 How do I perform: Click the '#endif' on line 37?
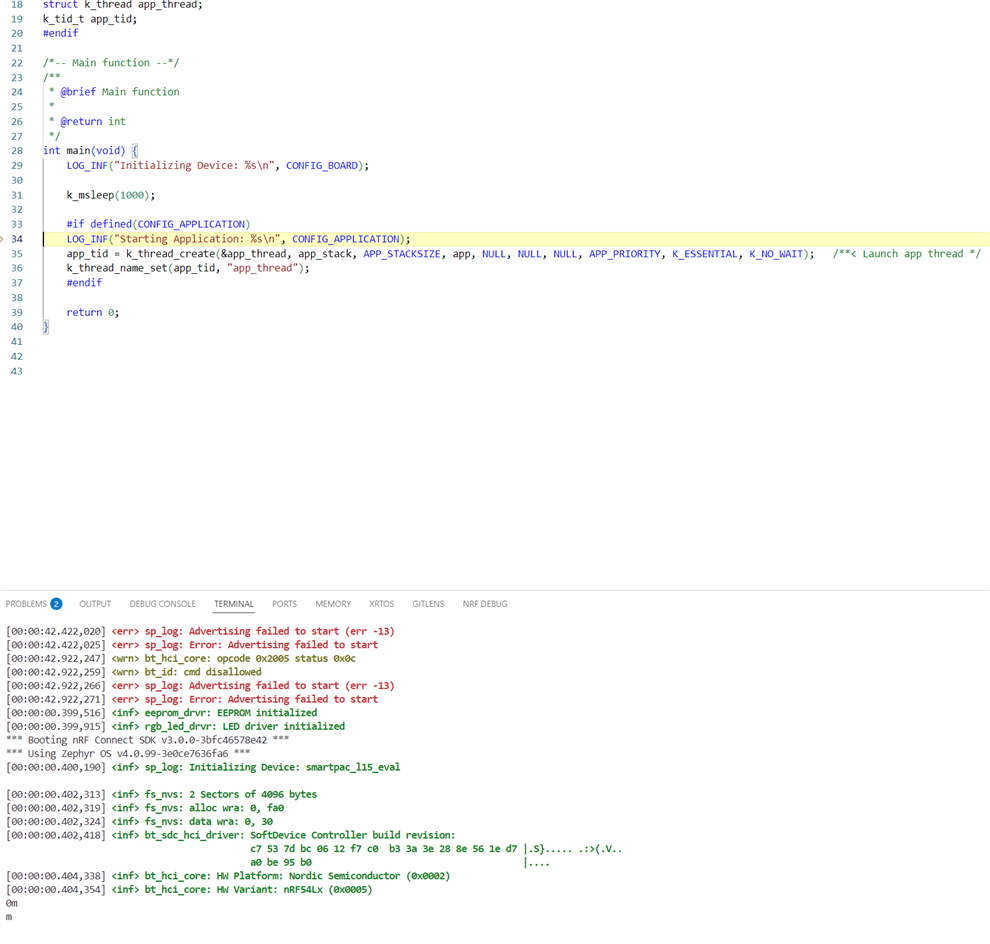click(84, 283)
